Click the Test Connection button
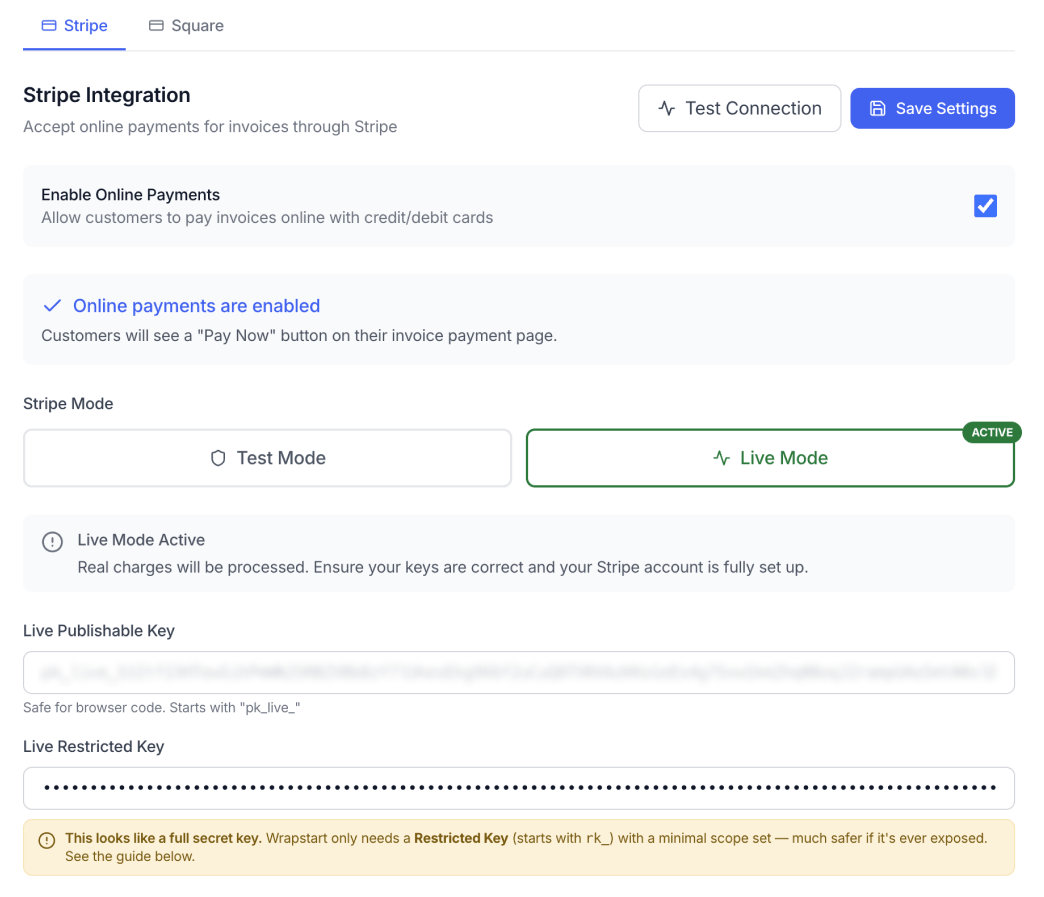 click(739, 108)
